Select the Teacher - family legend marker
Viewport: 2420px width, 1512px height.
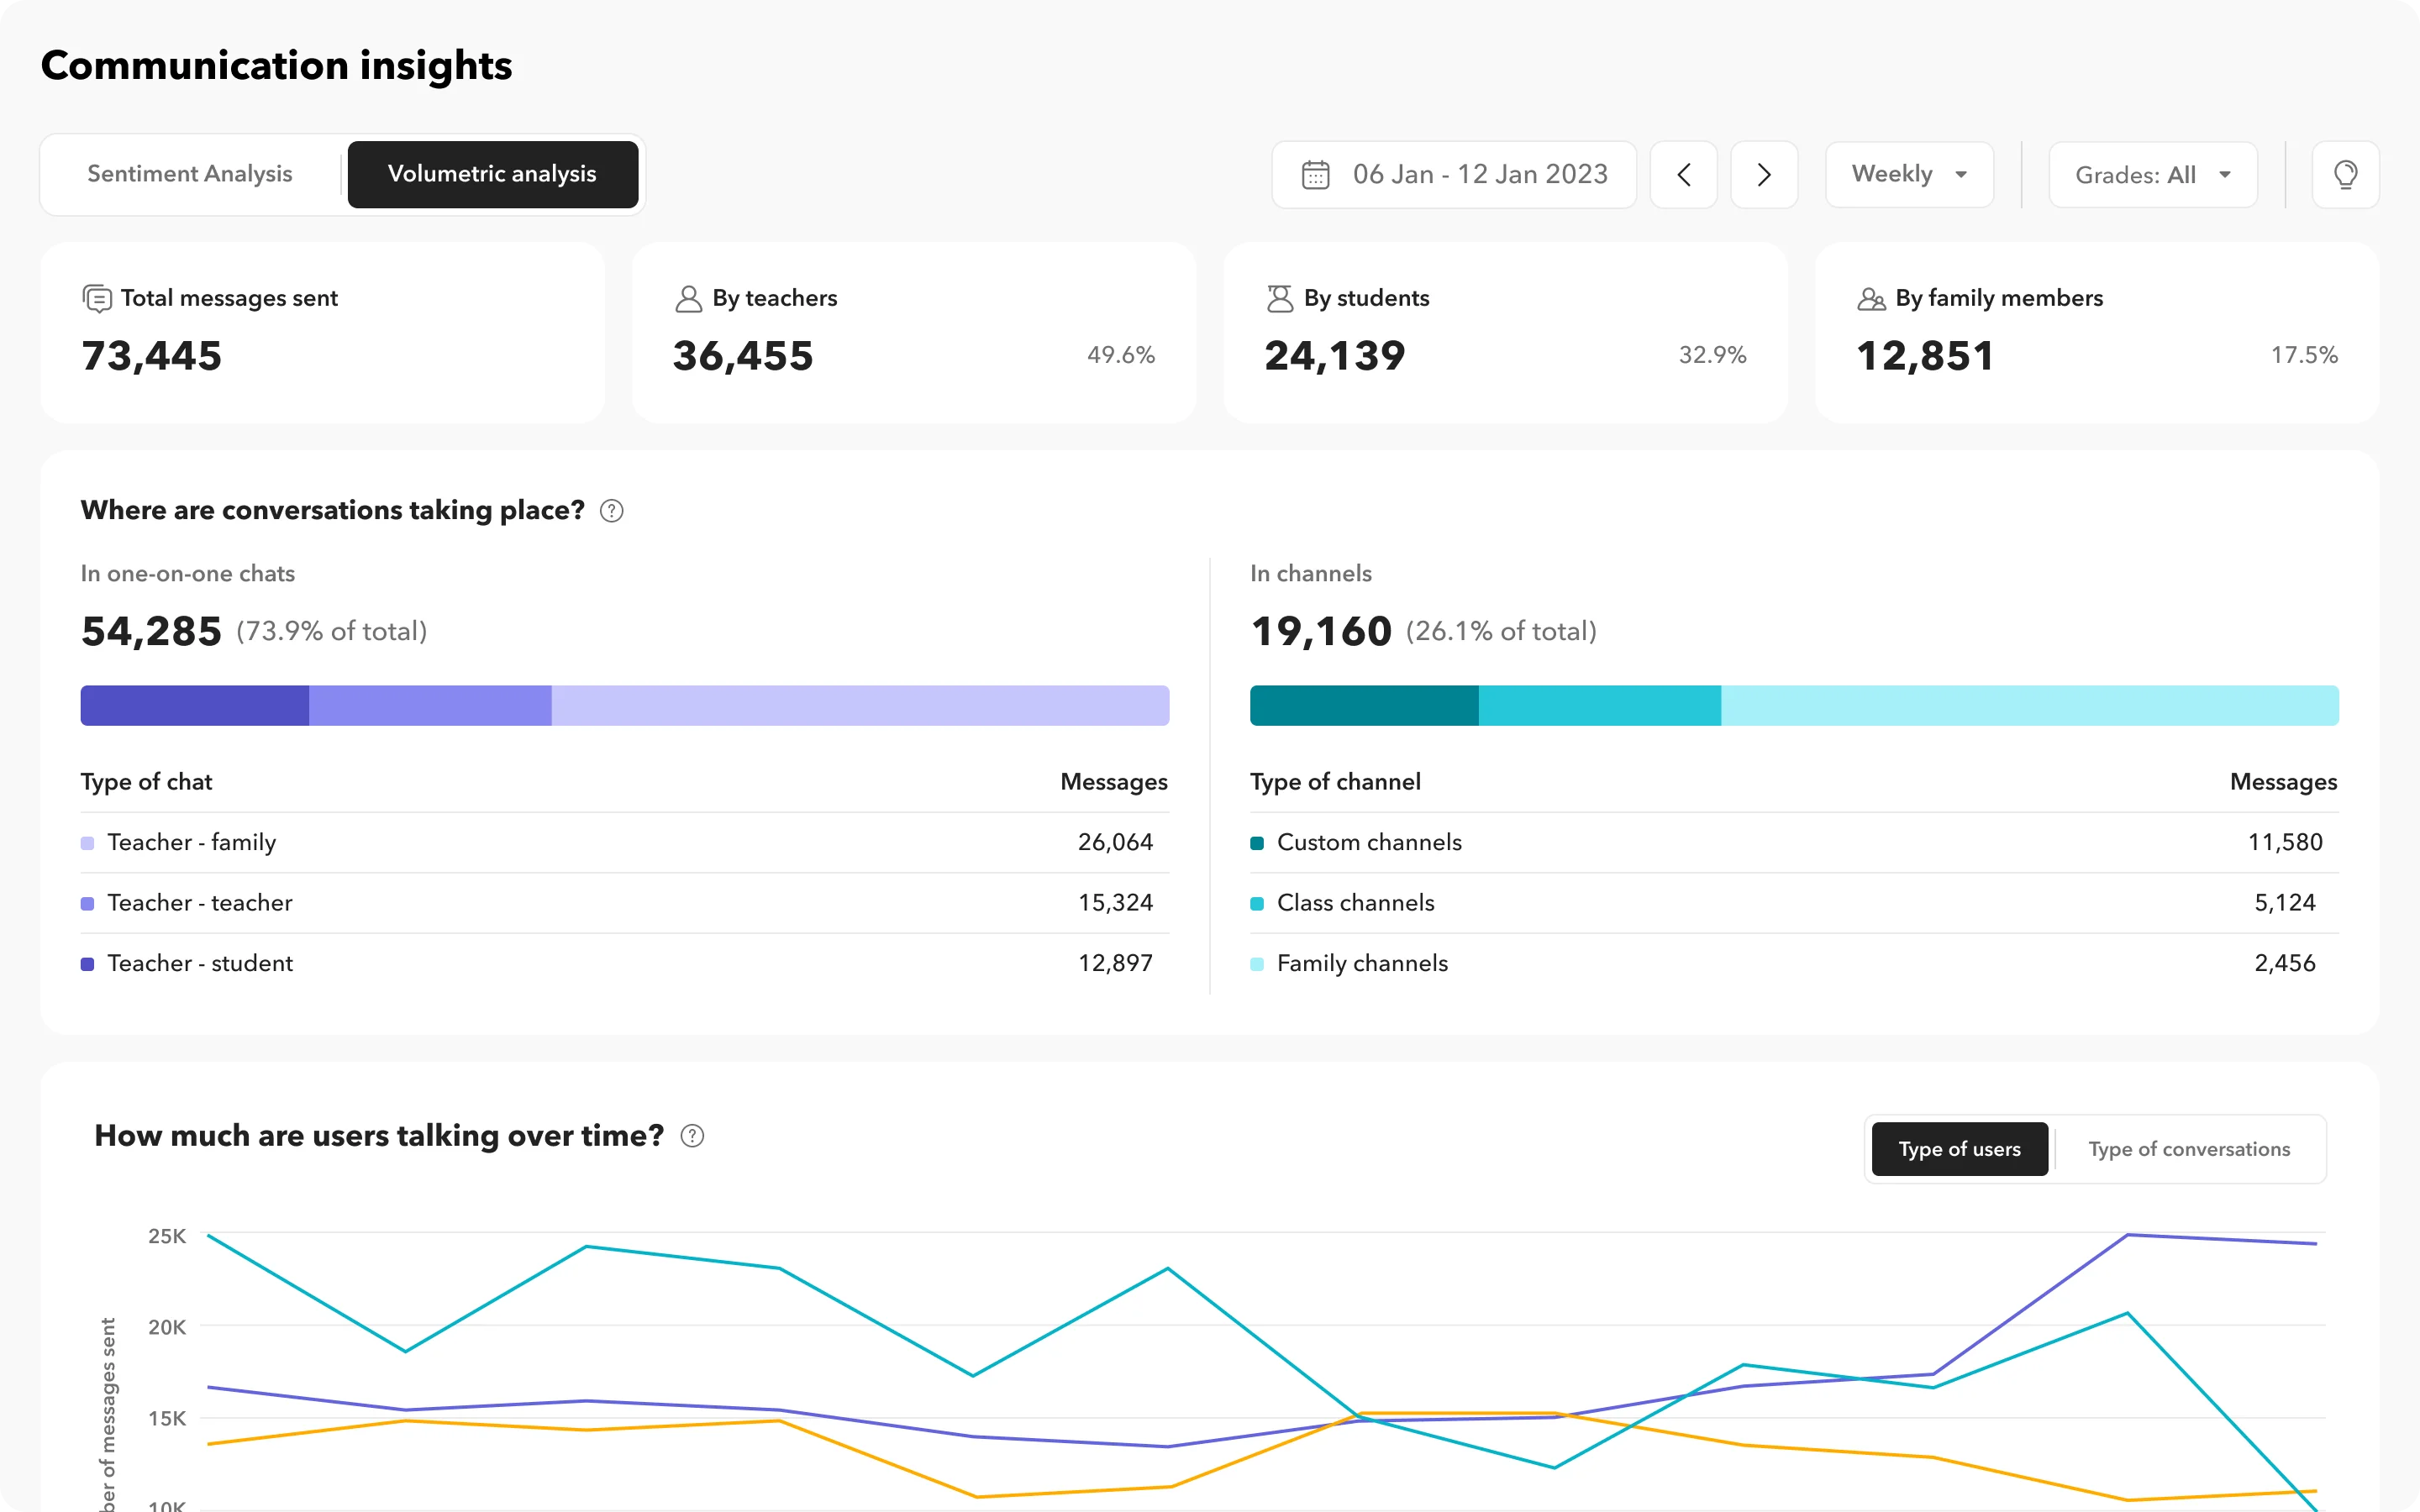[88, 842]
